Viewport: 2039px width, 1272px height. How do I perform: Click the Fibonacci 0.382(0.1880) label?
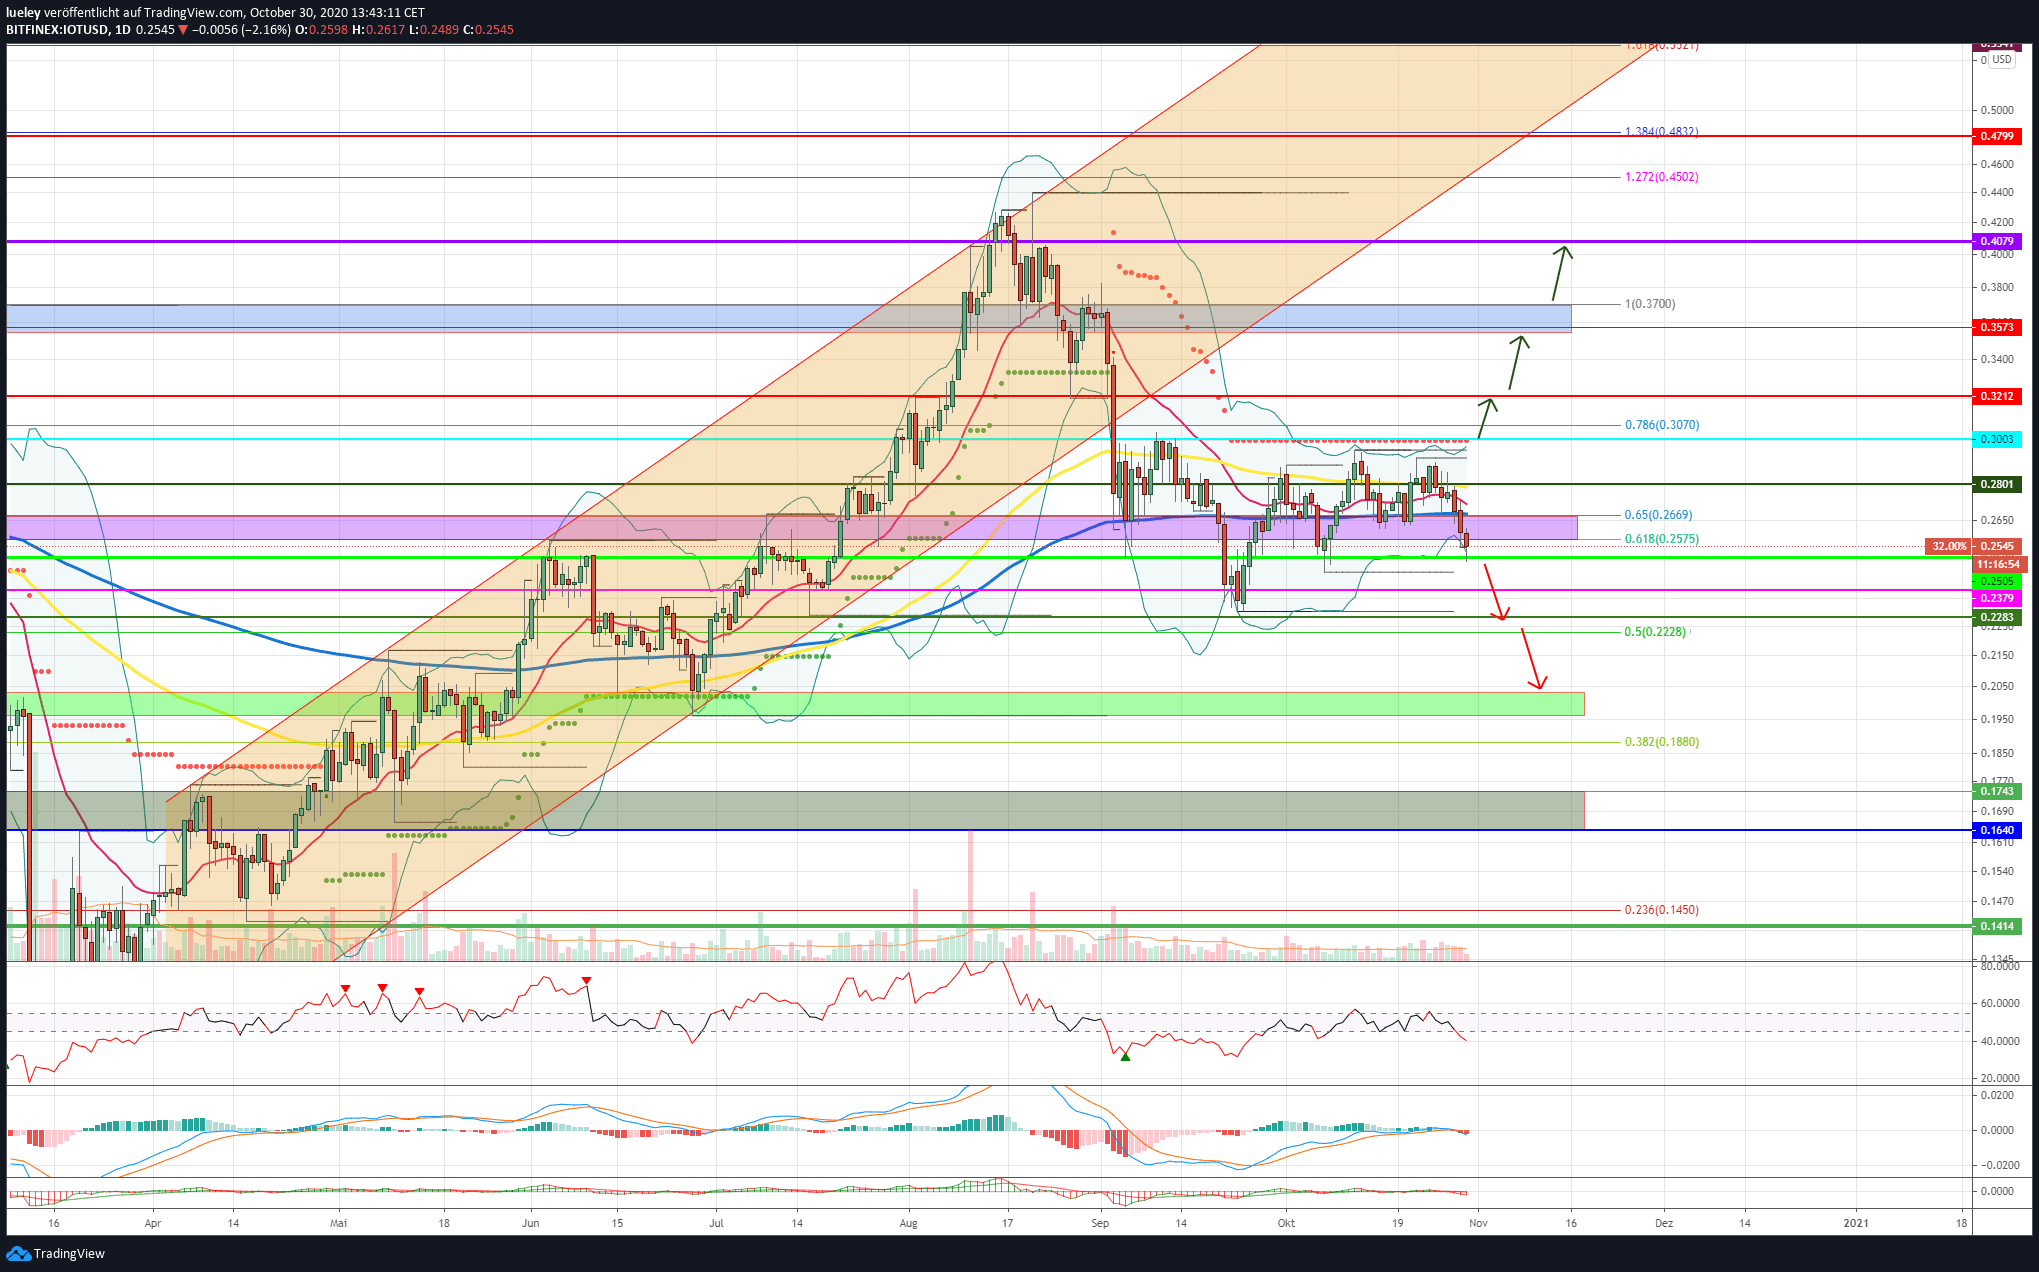pyautogui.click(x=1661, y=742)
